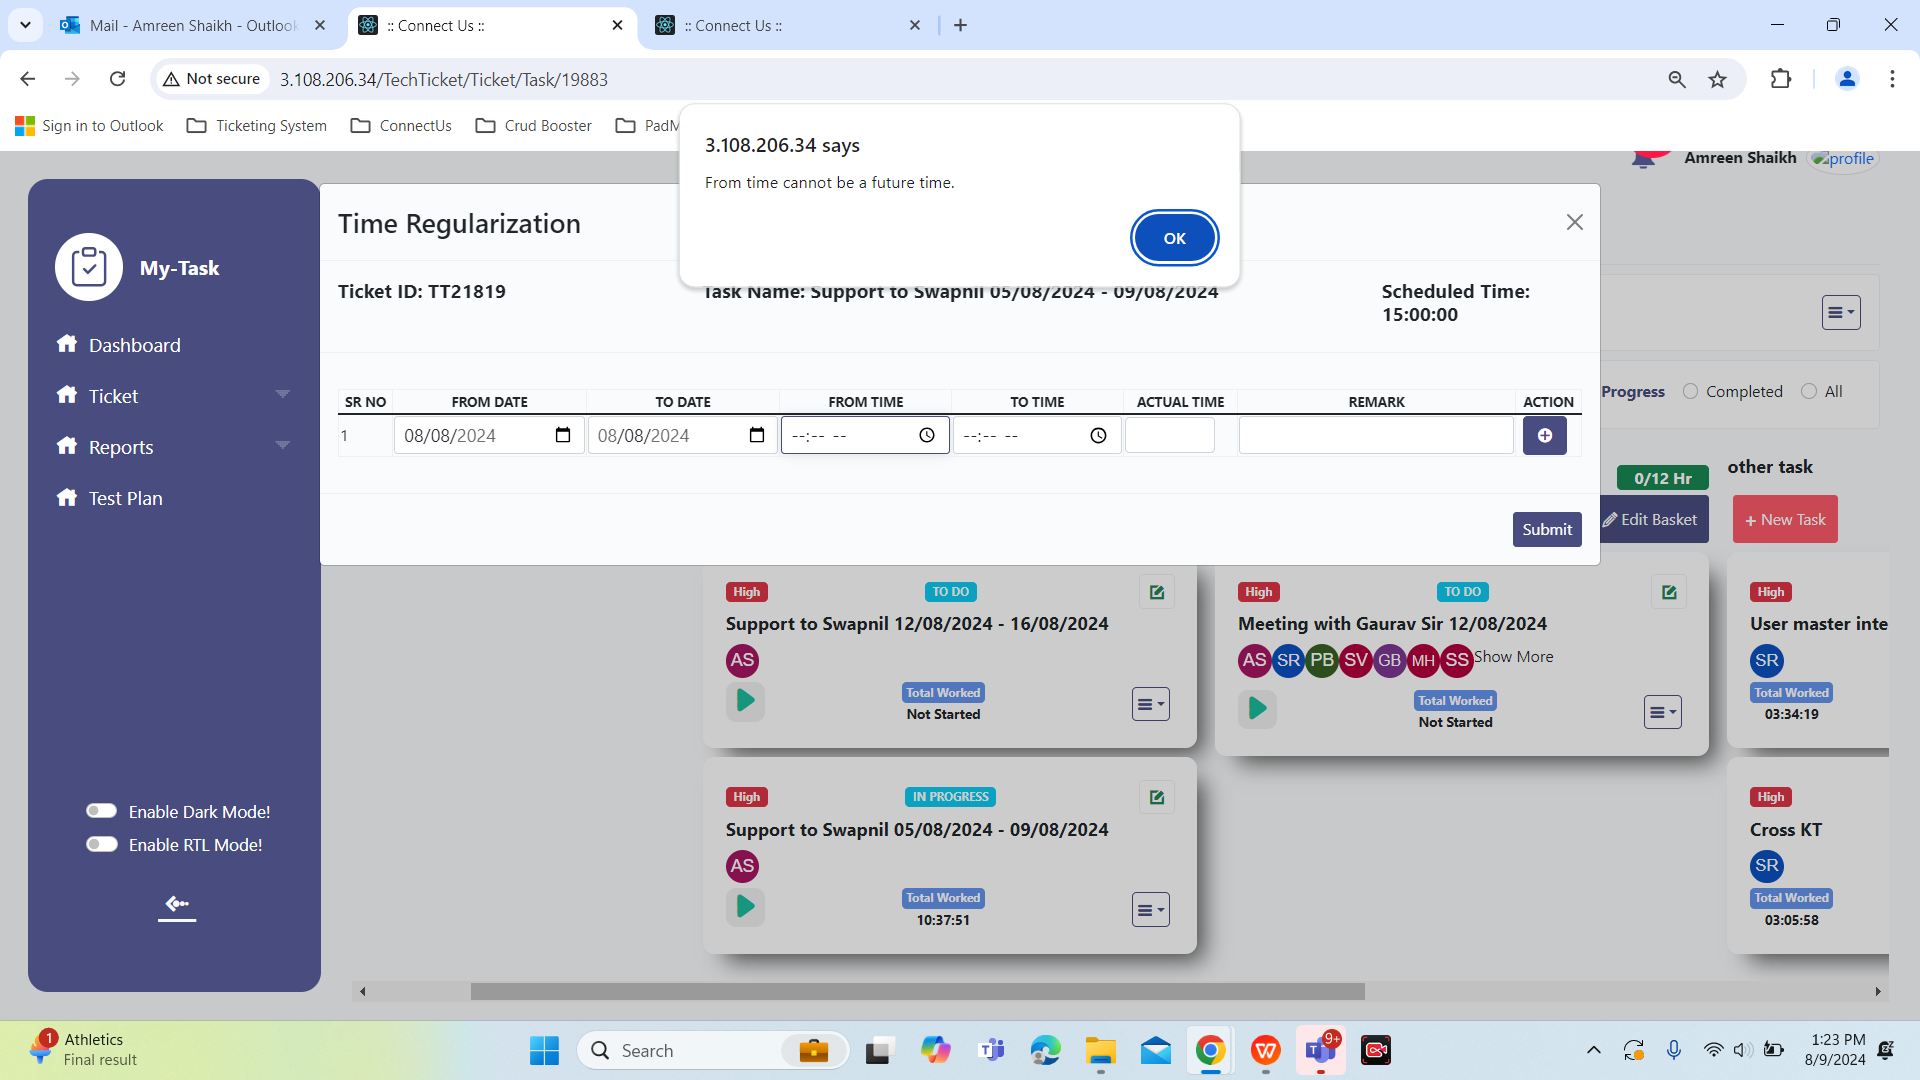
Task: Open the Crud Booster bookmark folder
Action: pyautogui.click(x=533, y=125)
